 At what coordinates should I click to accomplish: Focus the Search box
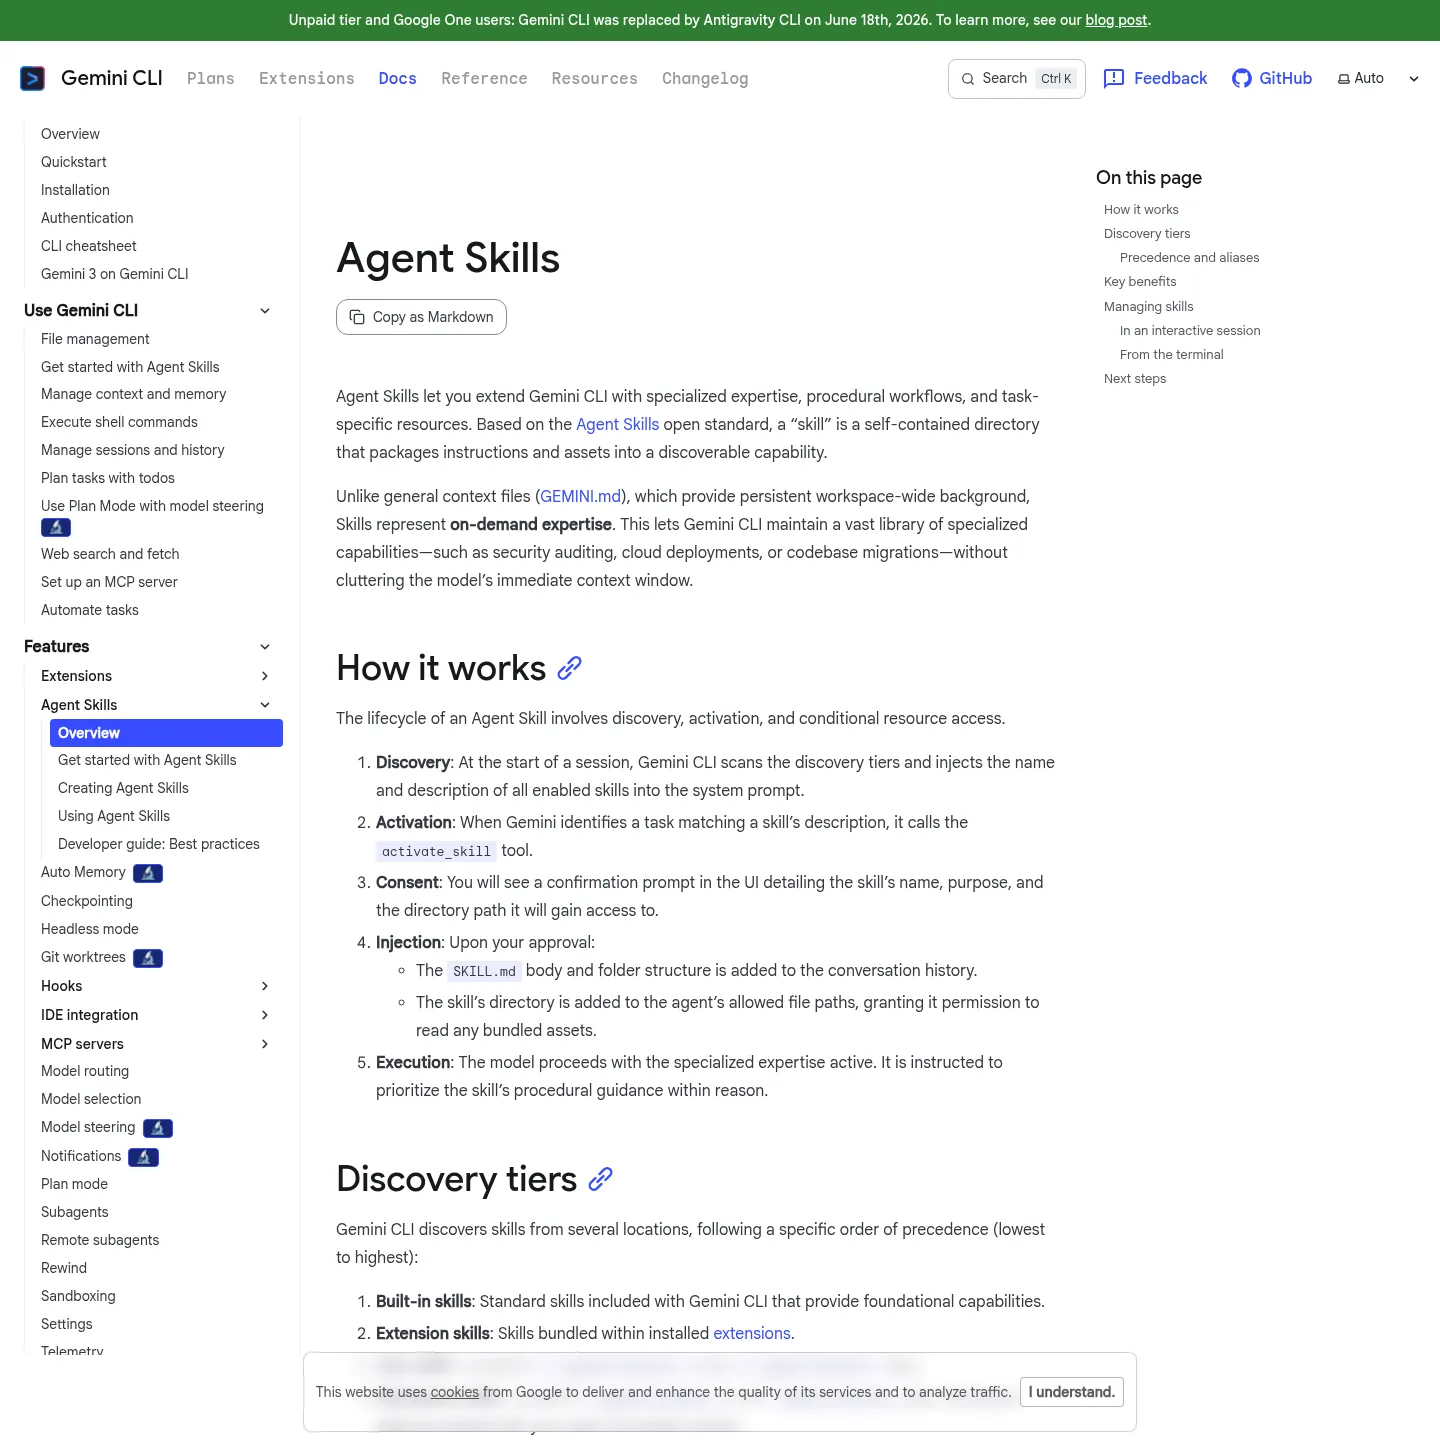click(x=1017, y=79)
